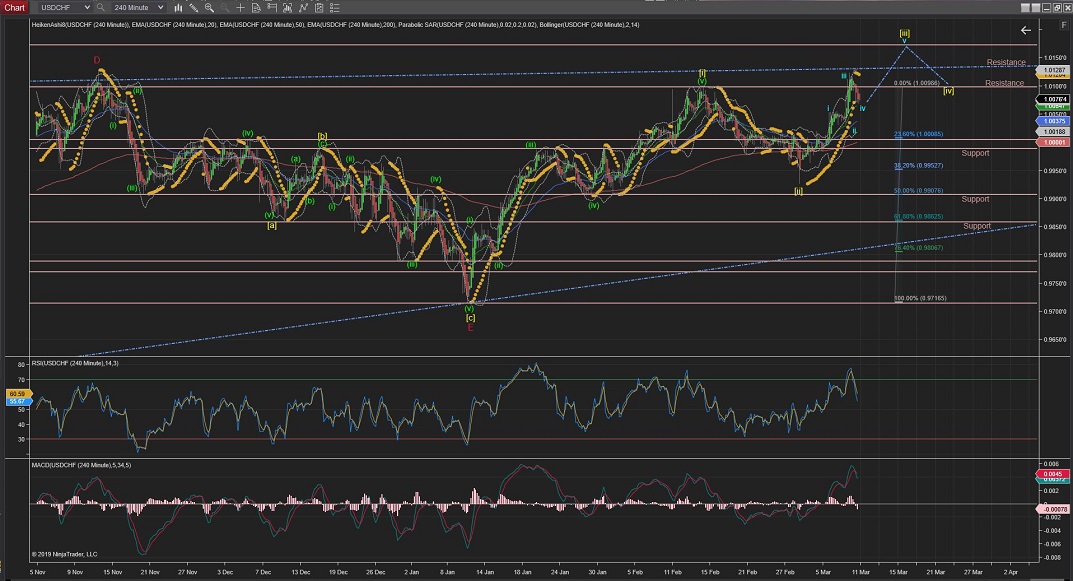Select black 1.00764 current price marker
Image resolution: width=1073 pixels, height=581 pixels.
(1052, 99)
